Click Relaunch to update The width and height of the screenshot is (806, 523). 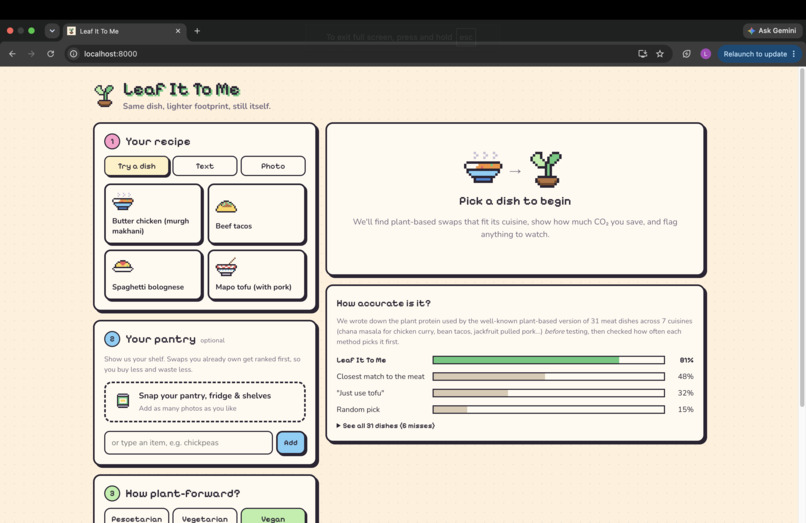pyautogui.click(x=755, y=53)
